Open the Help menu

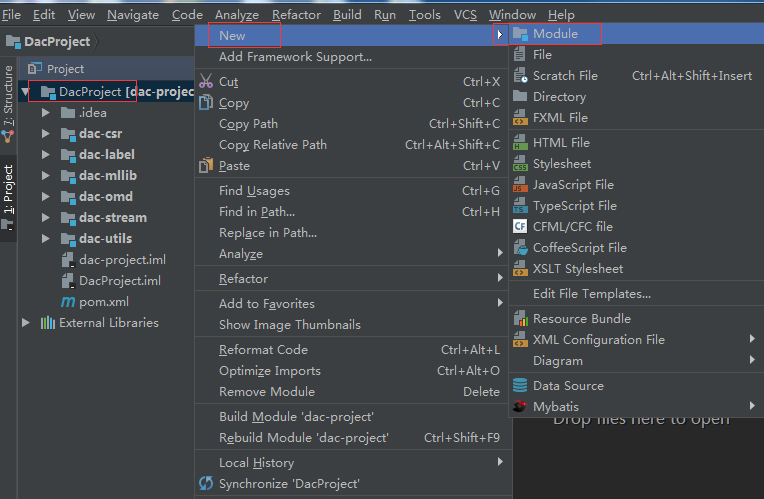(561, 15)
